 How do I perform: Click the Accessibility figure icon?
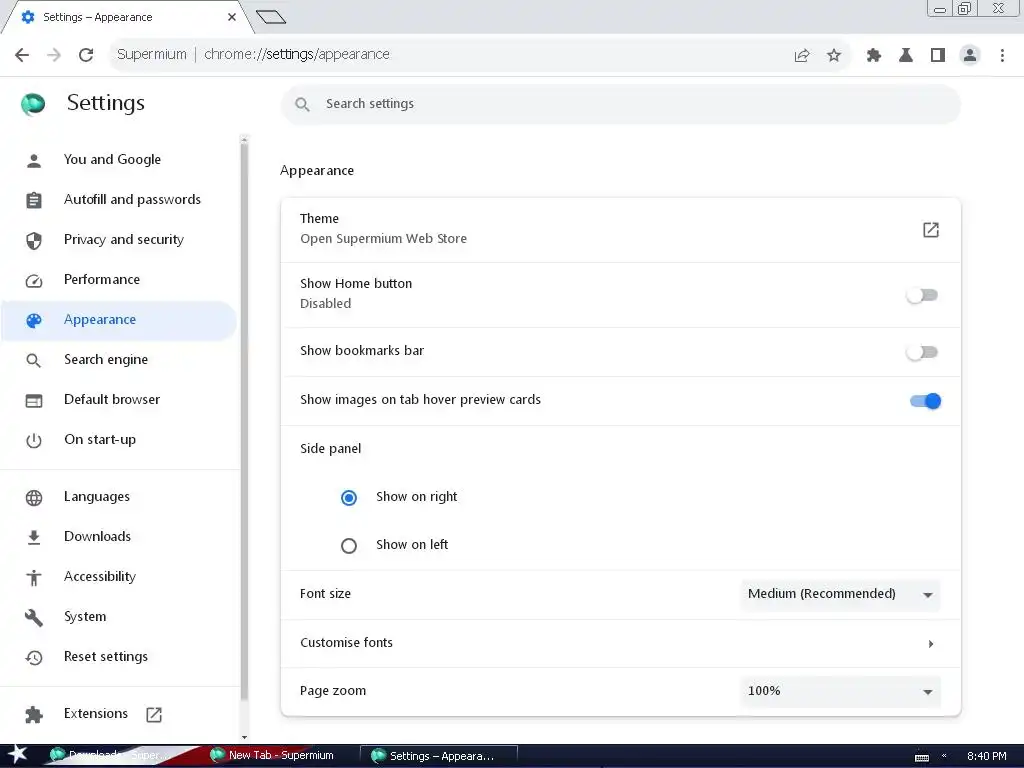(34, 577)
